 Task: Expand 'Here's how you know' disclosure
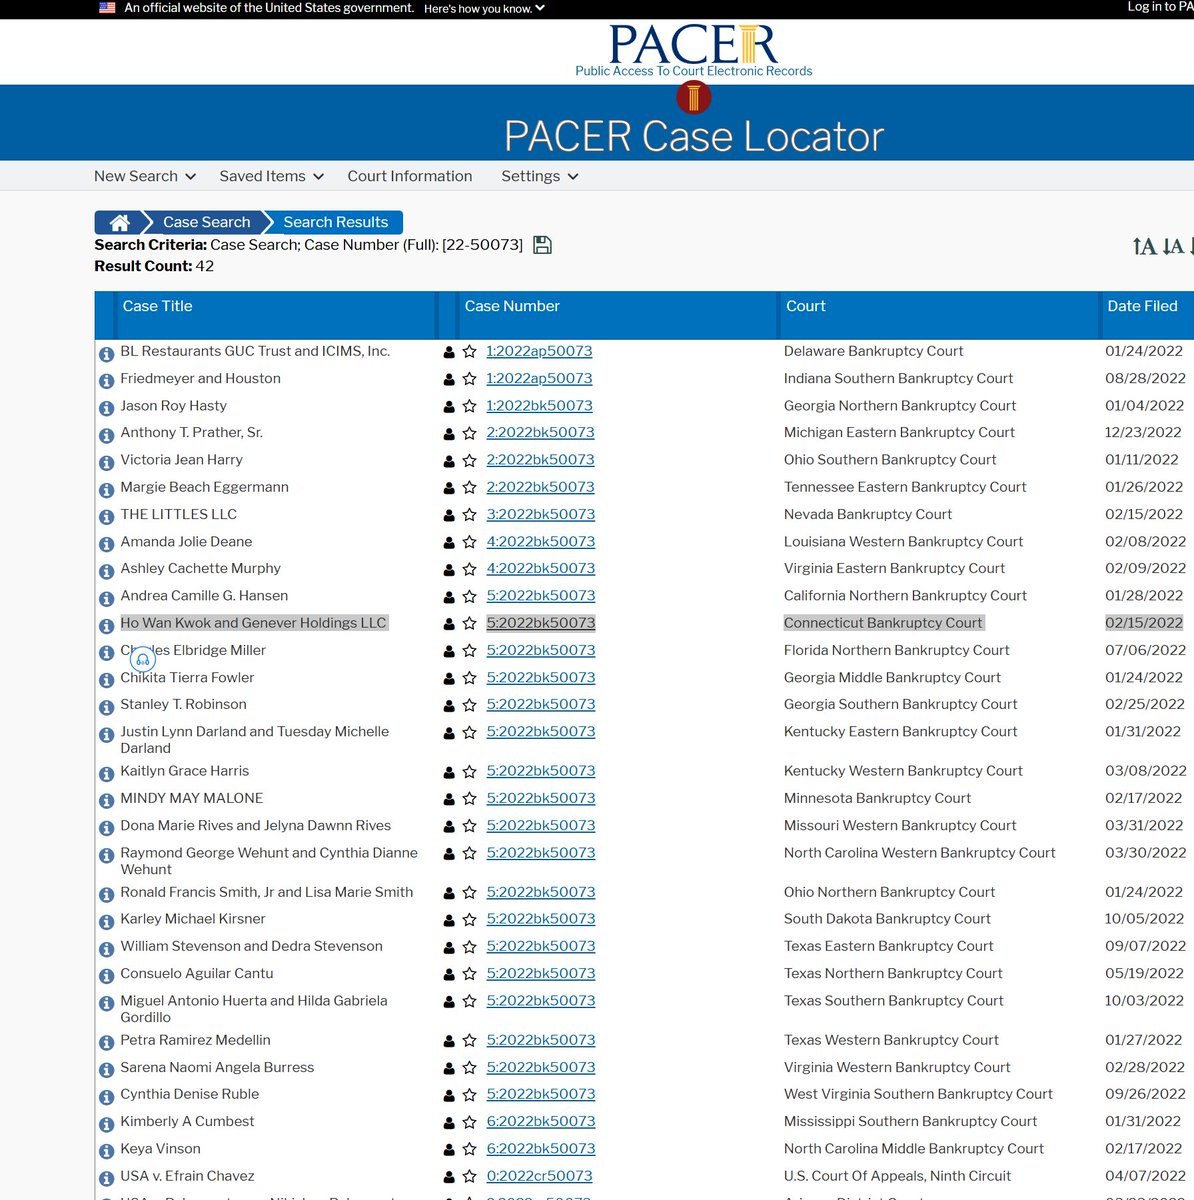click(x=484, y=8)
